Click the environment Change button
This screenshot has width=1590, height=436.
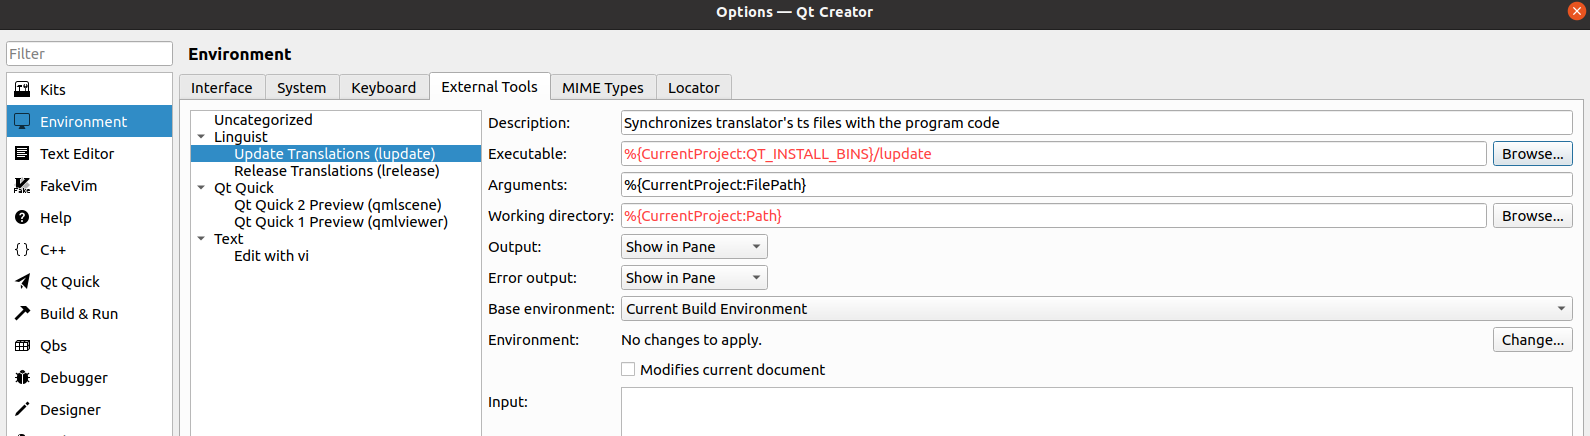[1532, 340]
